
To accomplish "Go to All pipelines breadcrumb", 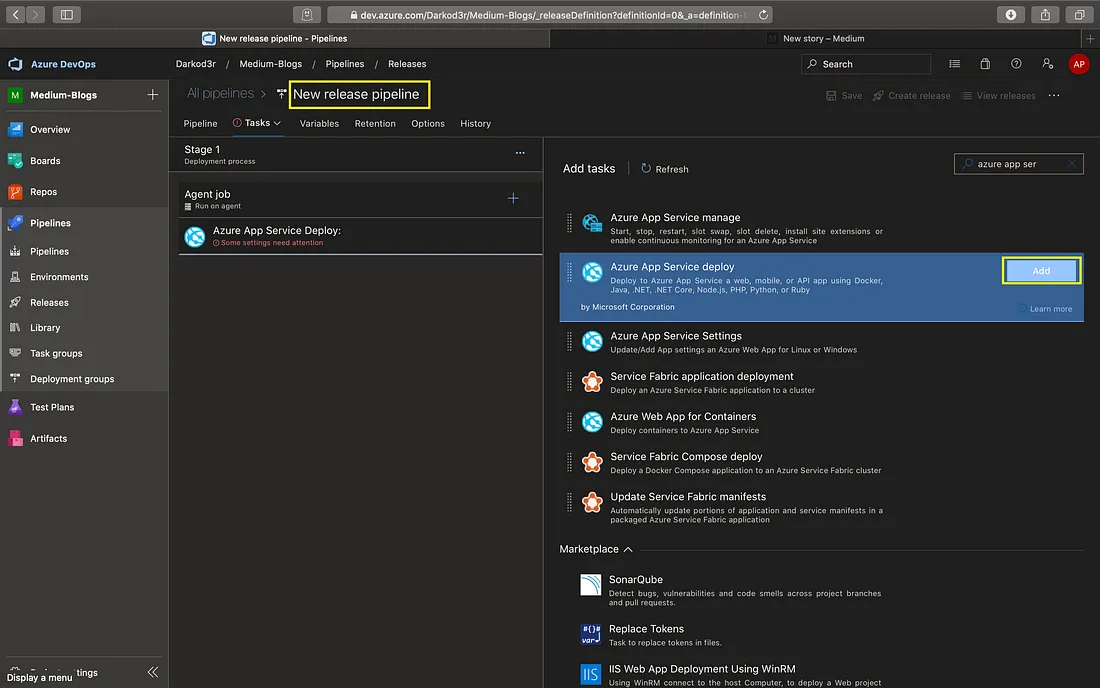I will pos(220,93).
